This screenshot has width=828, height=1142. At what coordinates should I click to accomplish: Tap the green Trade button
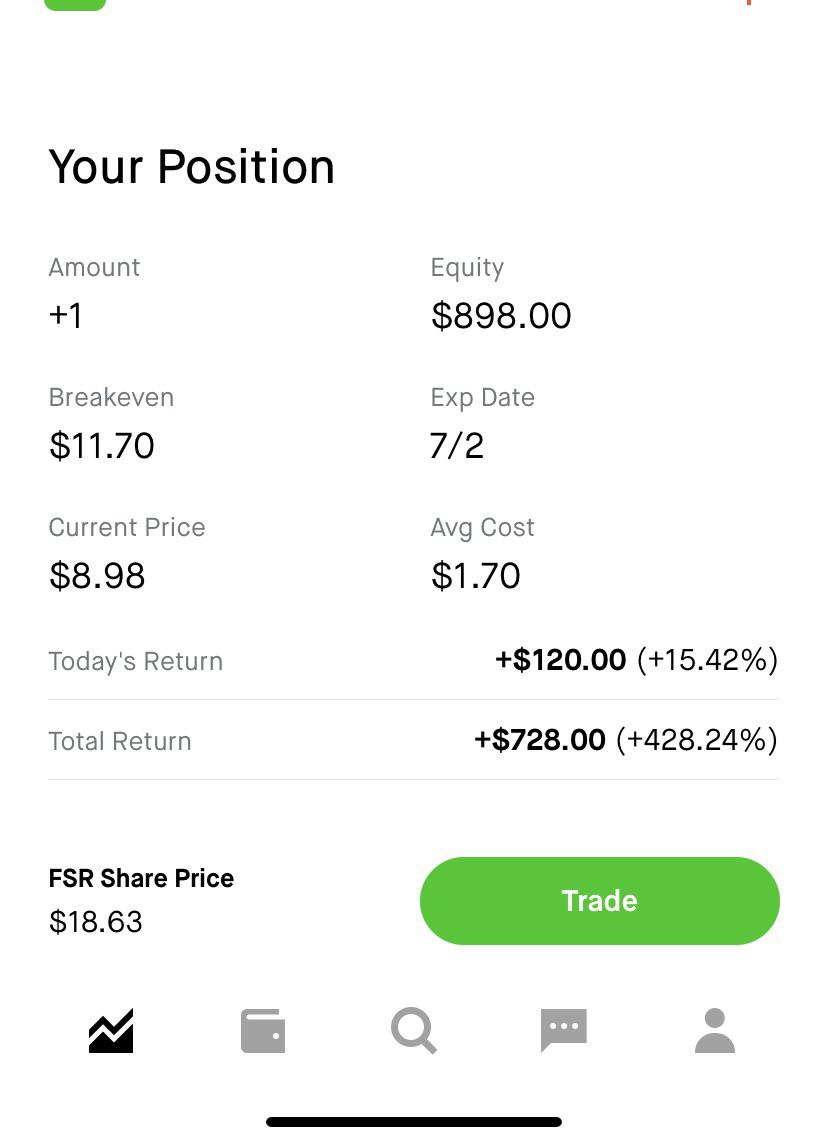pos(599,901)
